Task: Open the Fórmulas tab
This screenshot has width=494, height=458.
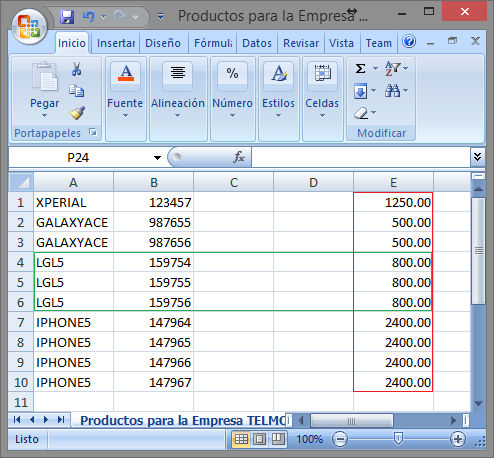Action: click(x=213, y=43)
